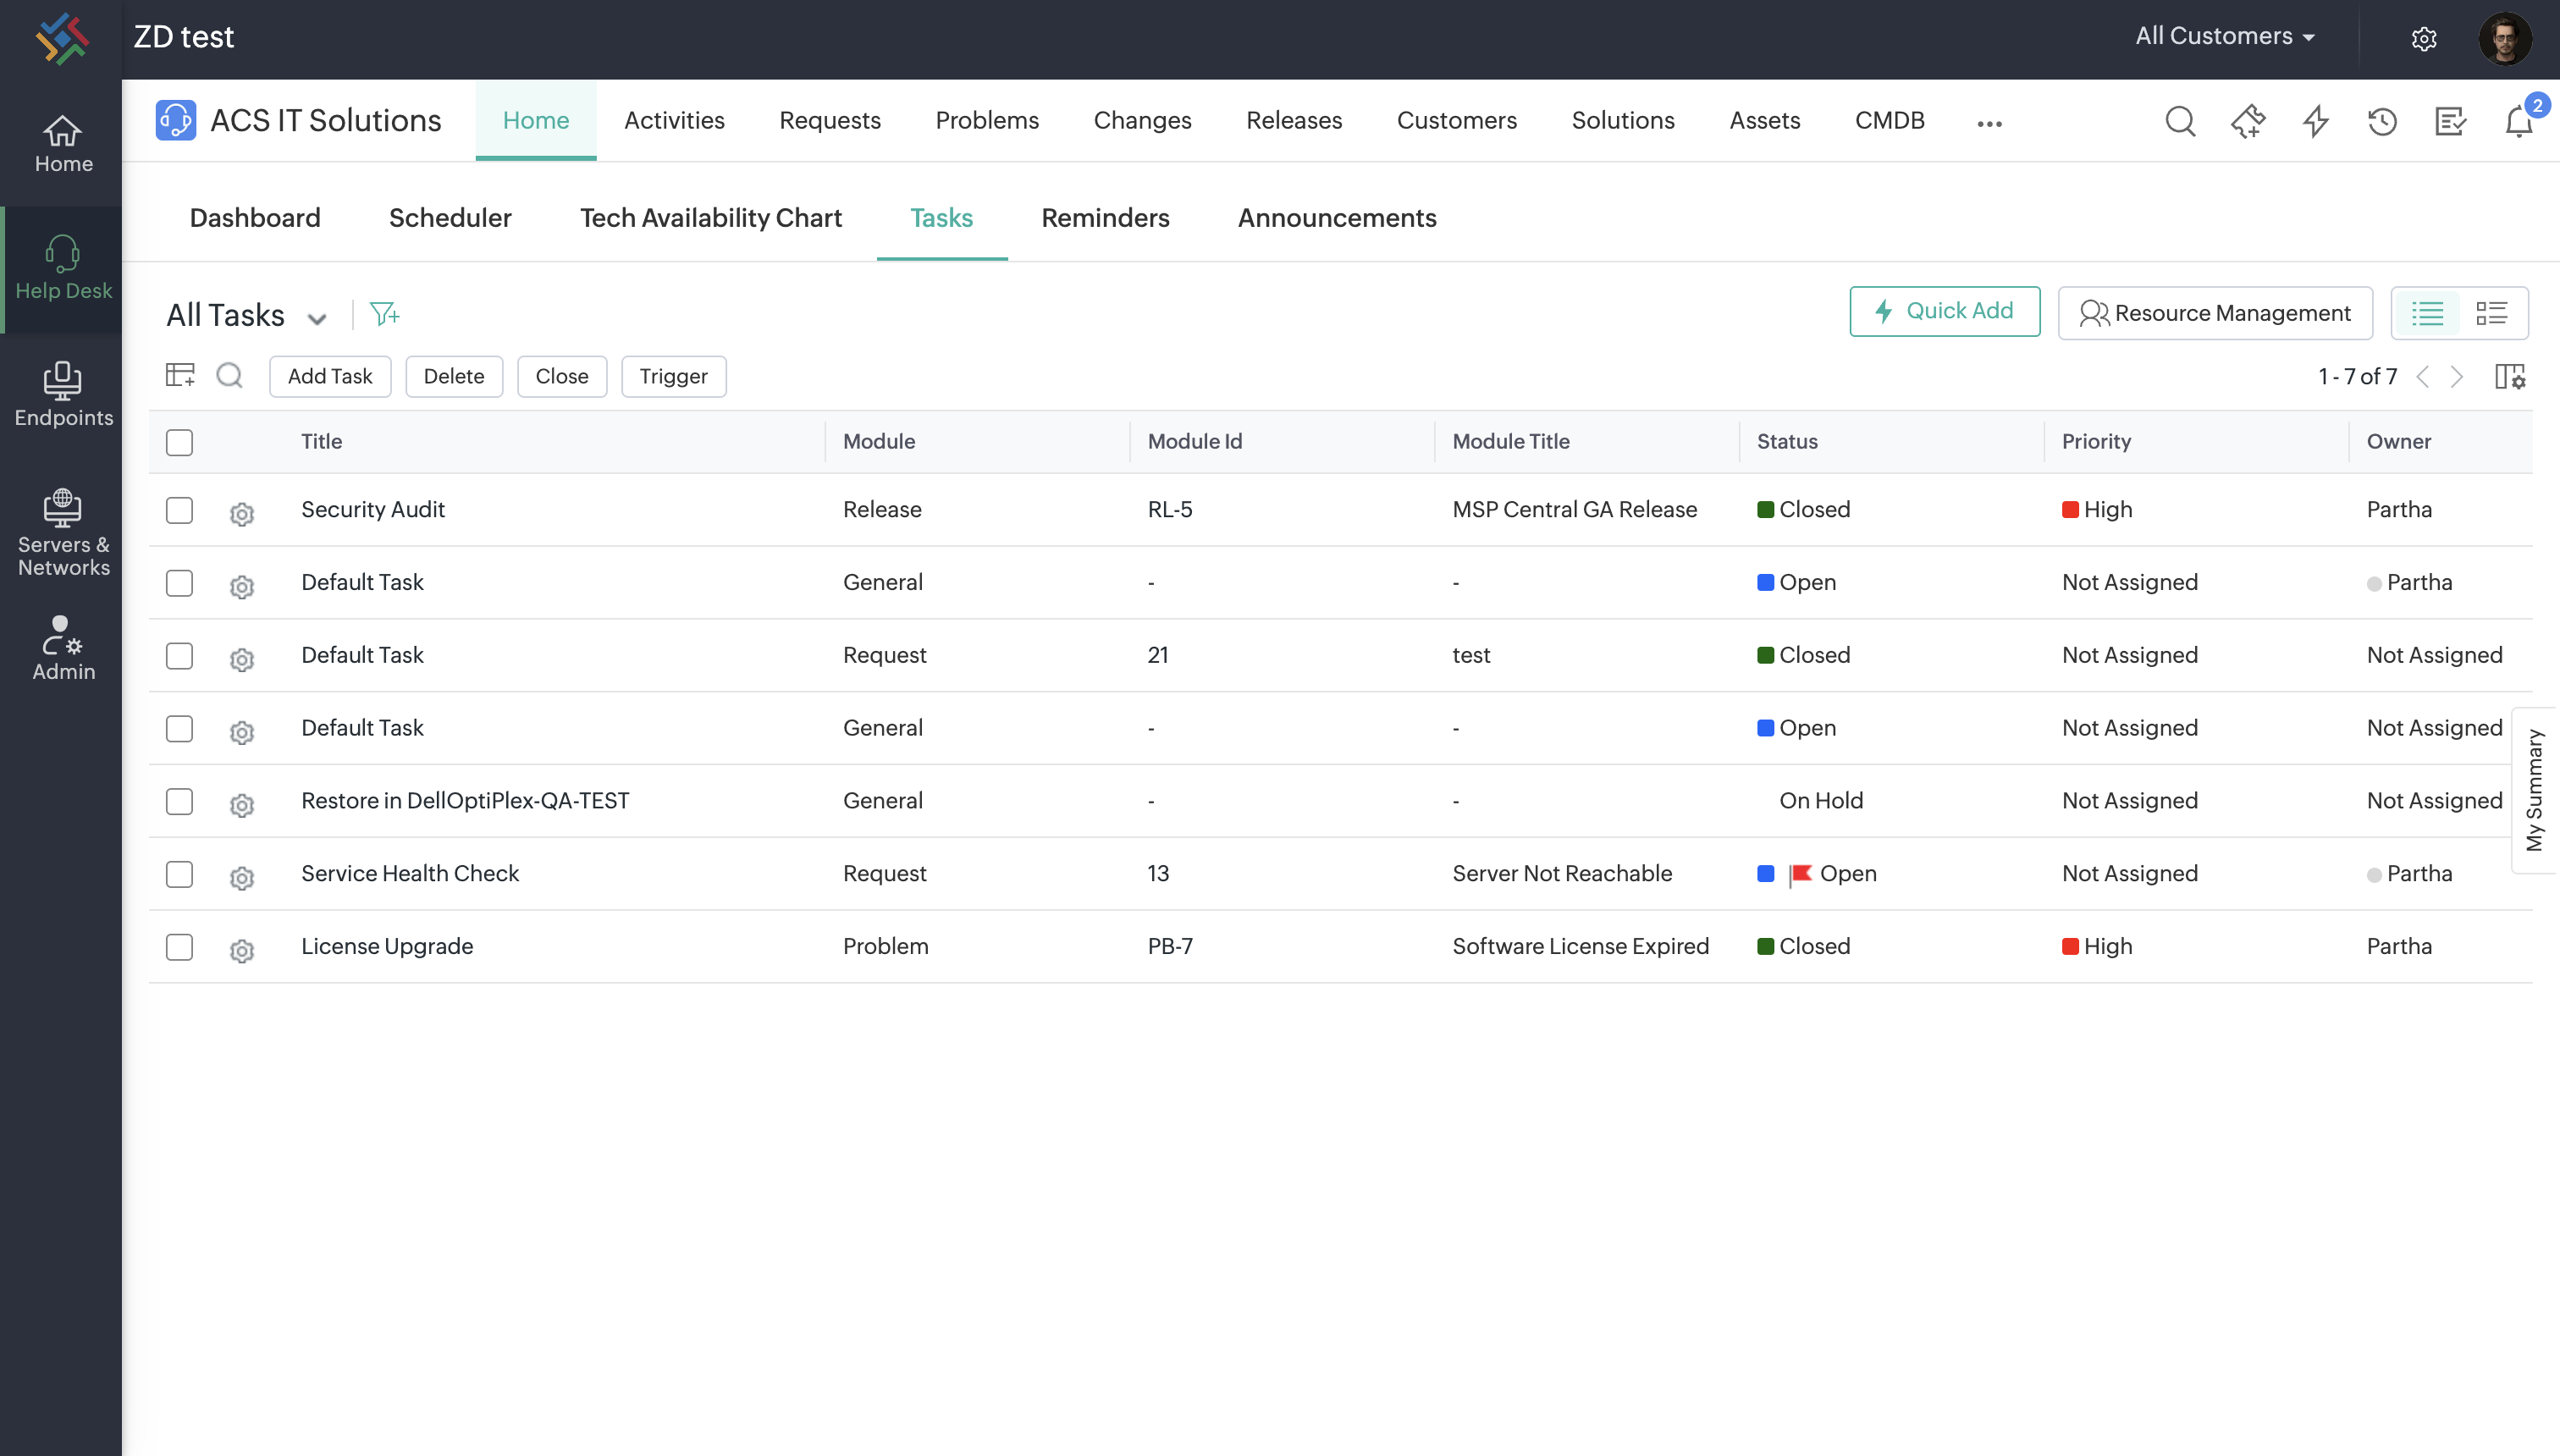Switch to detailed list view icon
The width and height of the screenshot is (2560, 1456).
pos(2491,313)
